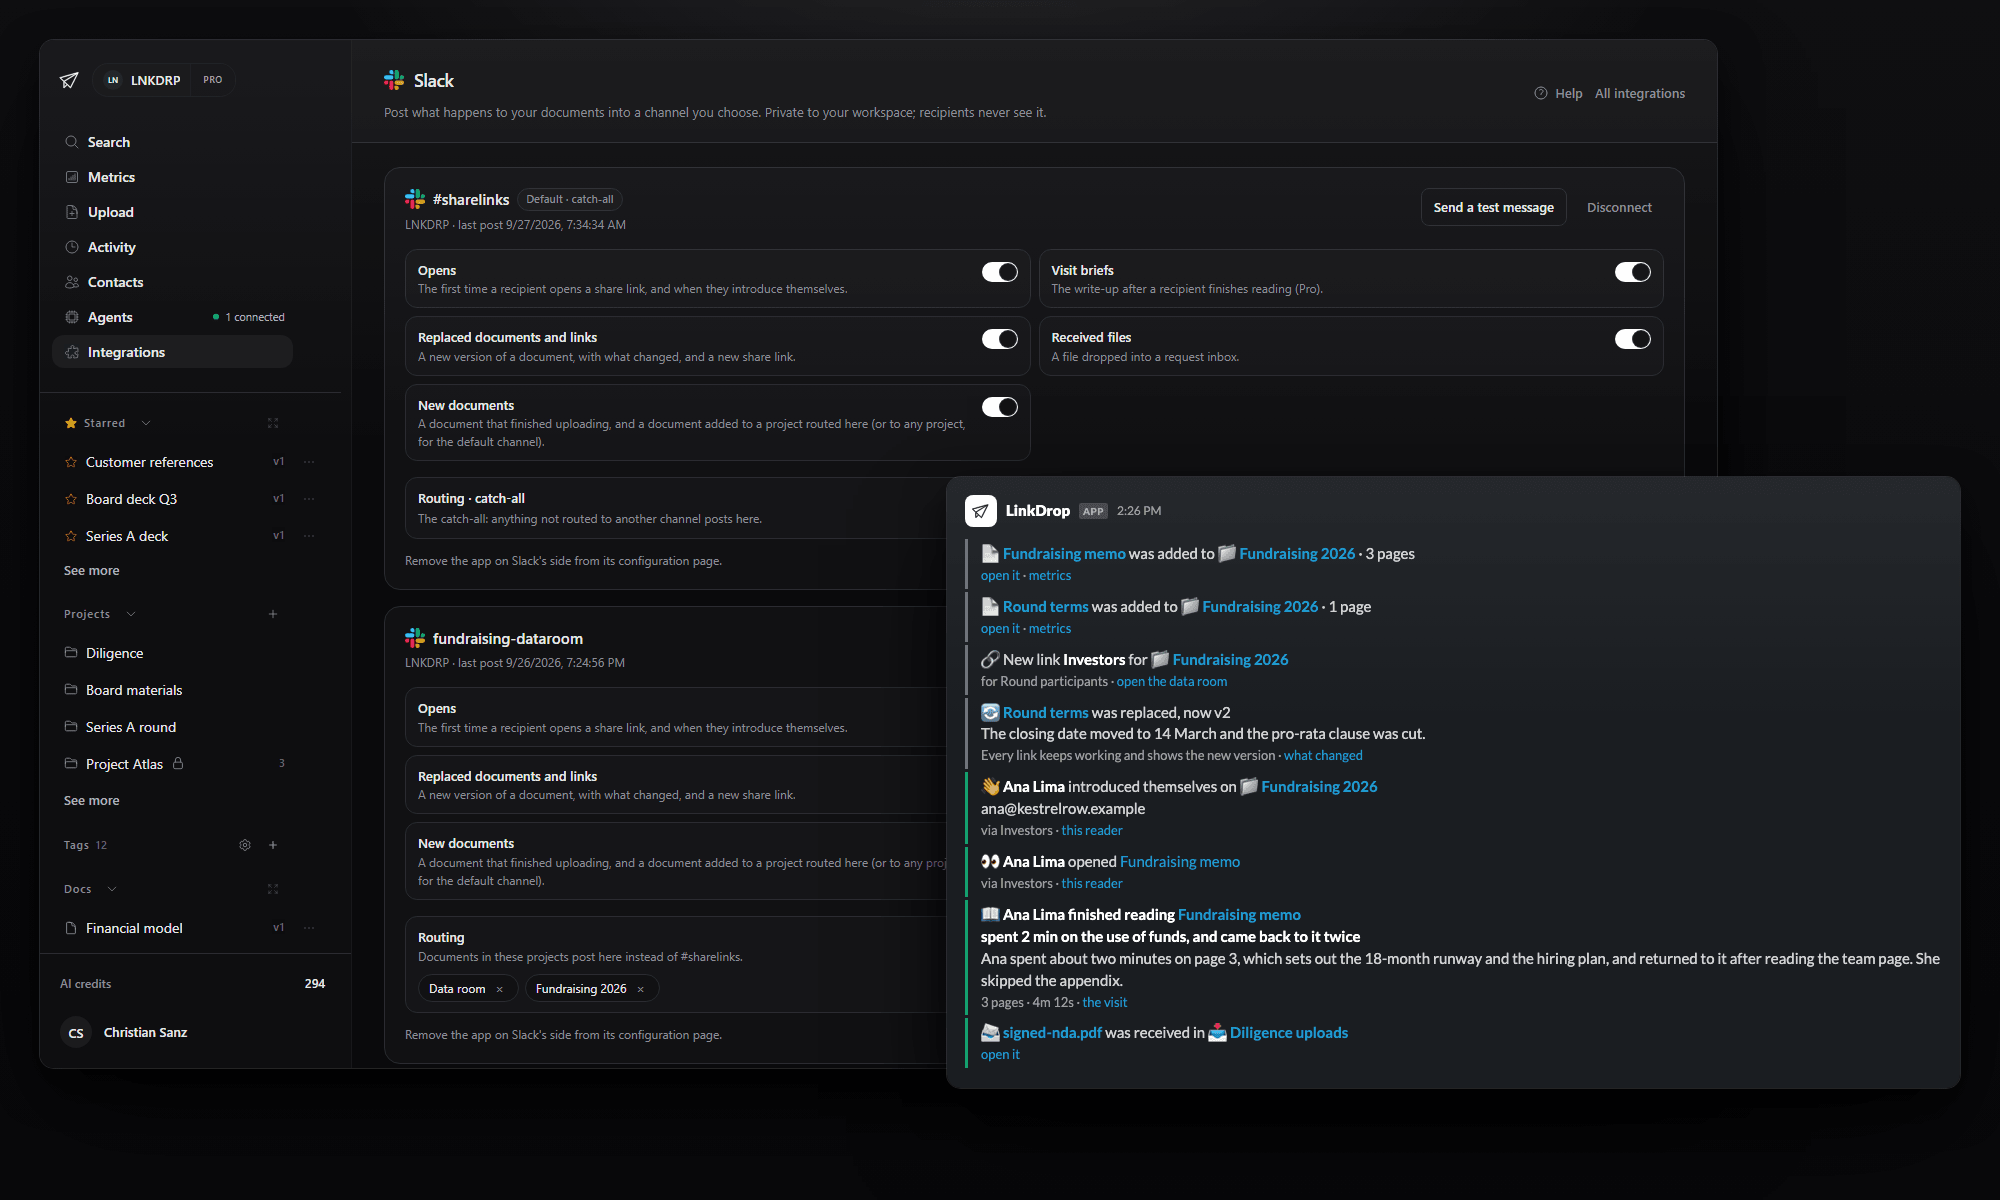Switch off Received files toggle
The width and height of the screenshot is (2000, 1200).
point(1632,339)
